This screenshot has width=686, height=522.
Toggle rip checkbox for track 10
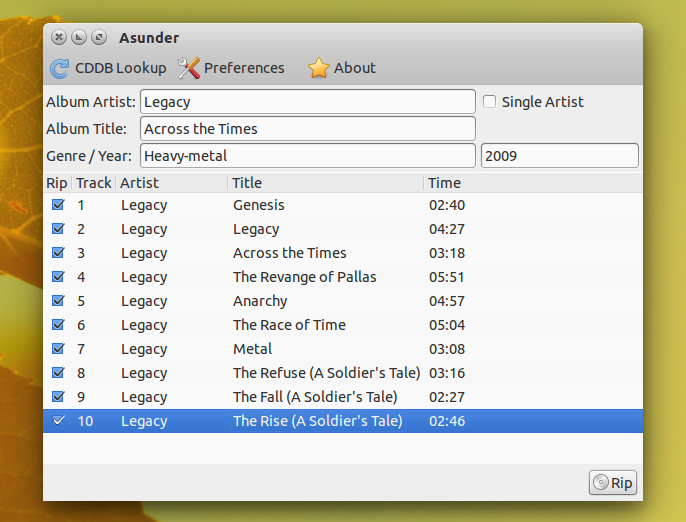(58, 420)
